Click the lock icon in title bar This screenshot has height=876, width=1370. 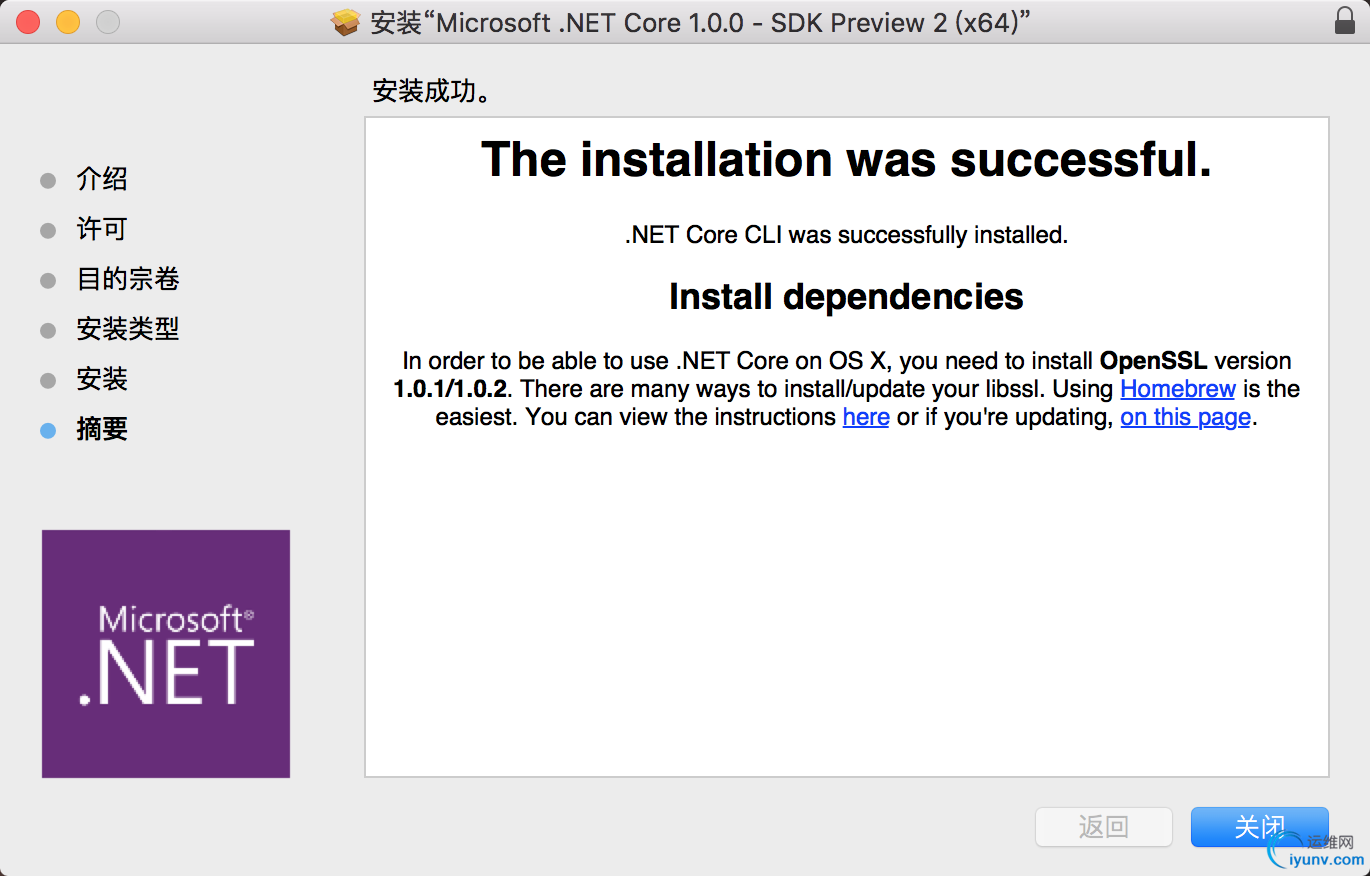[1345, 21]
